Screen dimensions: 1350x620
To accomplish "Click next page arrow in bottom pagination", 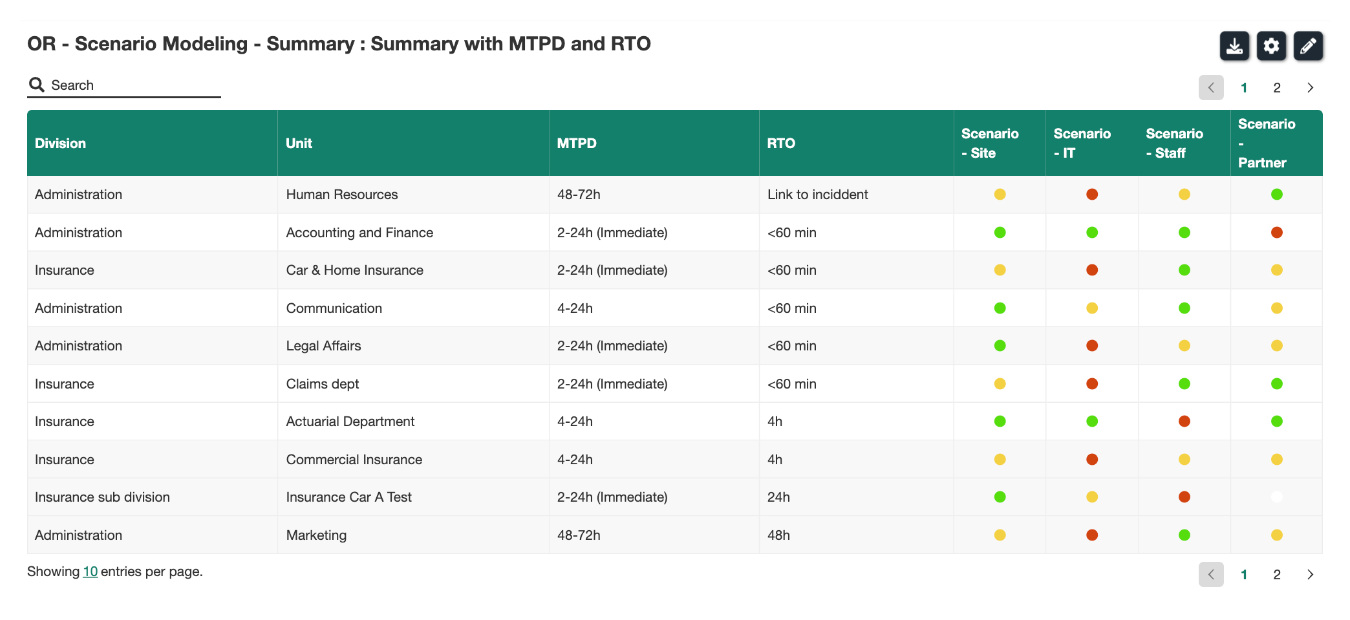I will [1310, 574].
